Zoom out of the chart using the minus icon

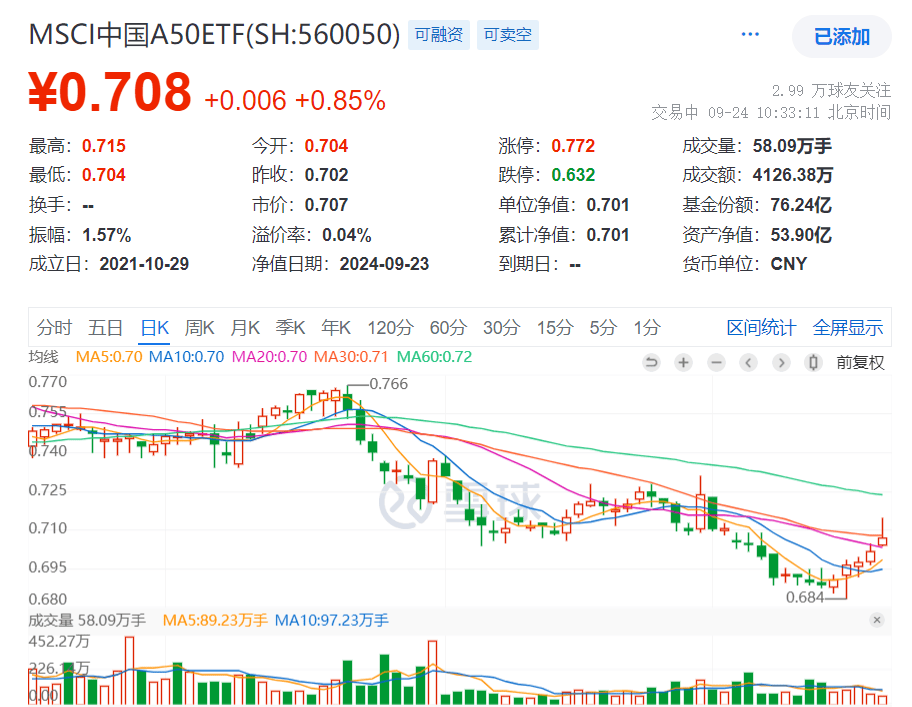coord(716,362)
